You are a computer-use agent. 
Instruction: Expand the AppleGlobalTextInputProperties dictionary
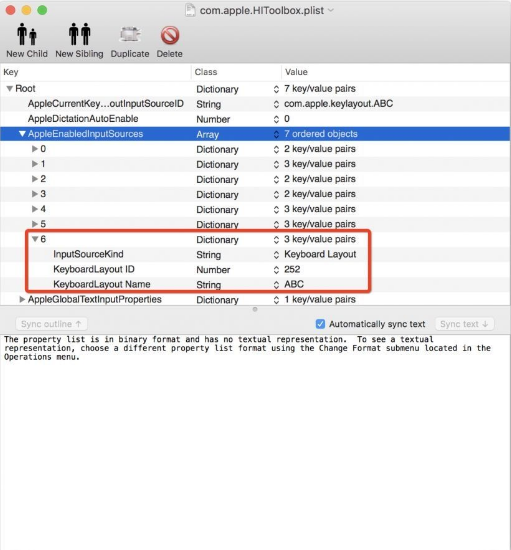[22, 299]
